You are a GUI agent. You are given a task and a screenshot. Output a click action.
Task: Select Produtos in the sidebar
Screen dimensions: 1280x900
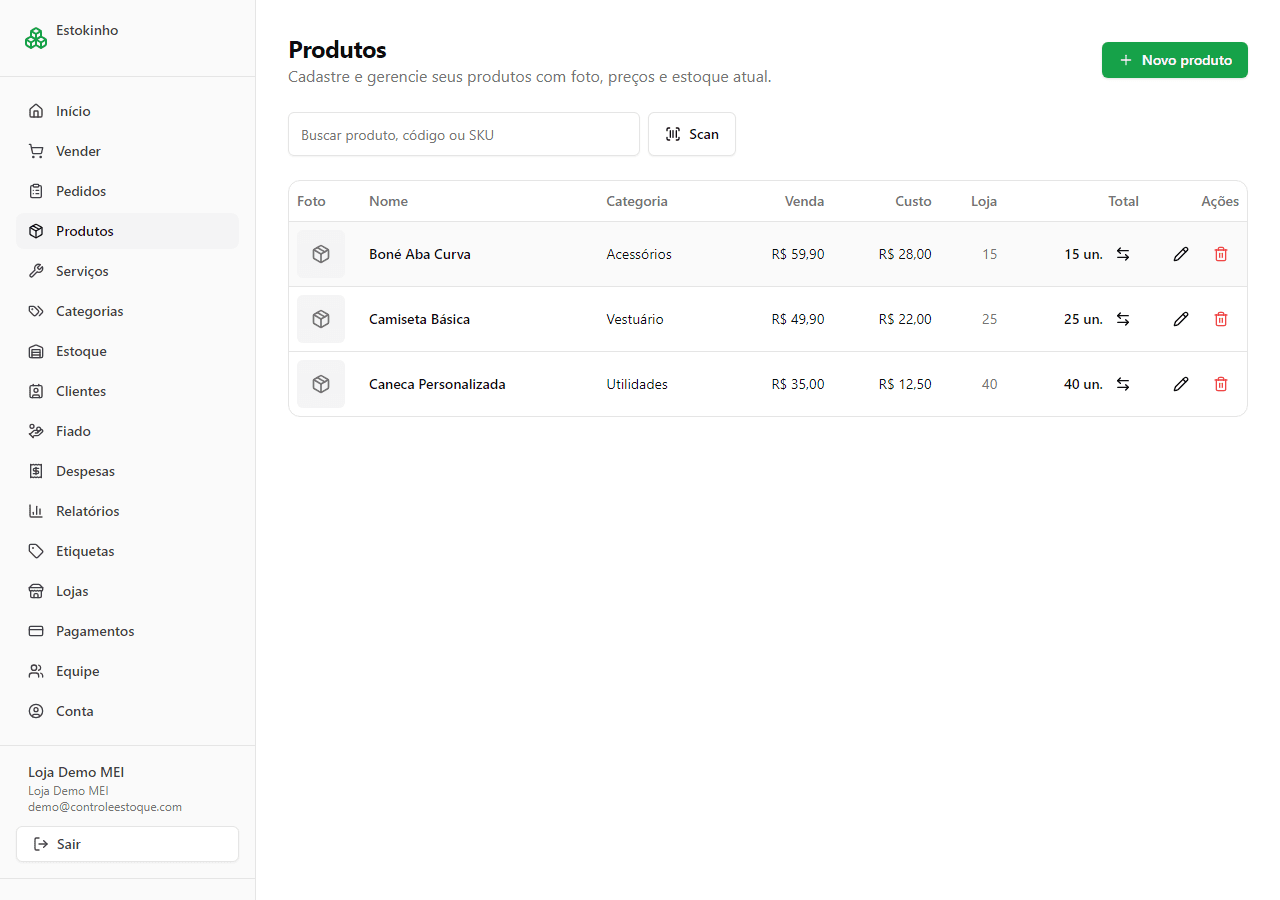pos(127,231)
